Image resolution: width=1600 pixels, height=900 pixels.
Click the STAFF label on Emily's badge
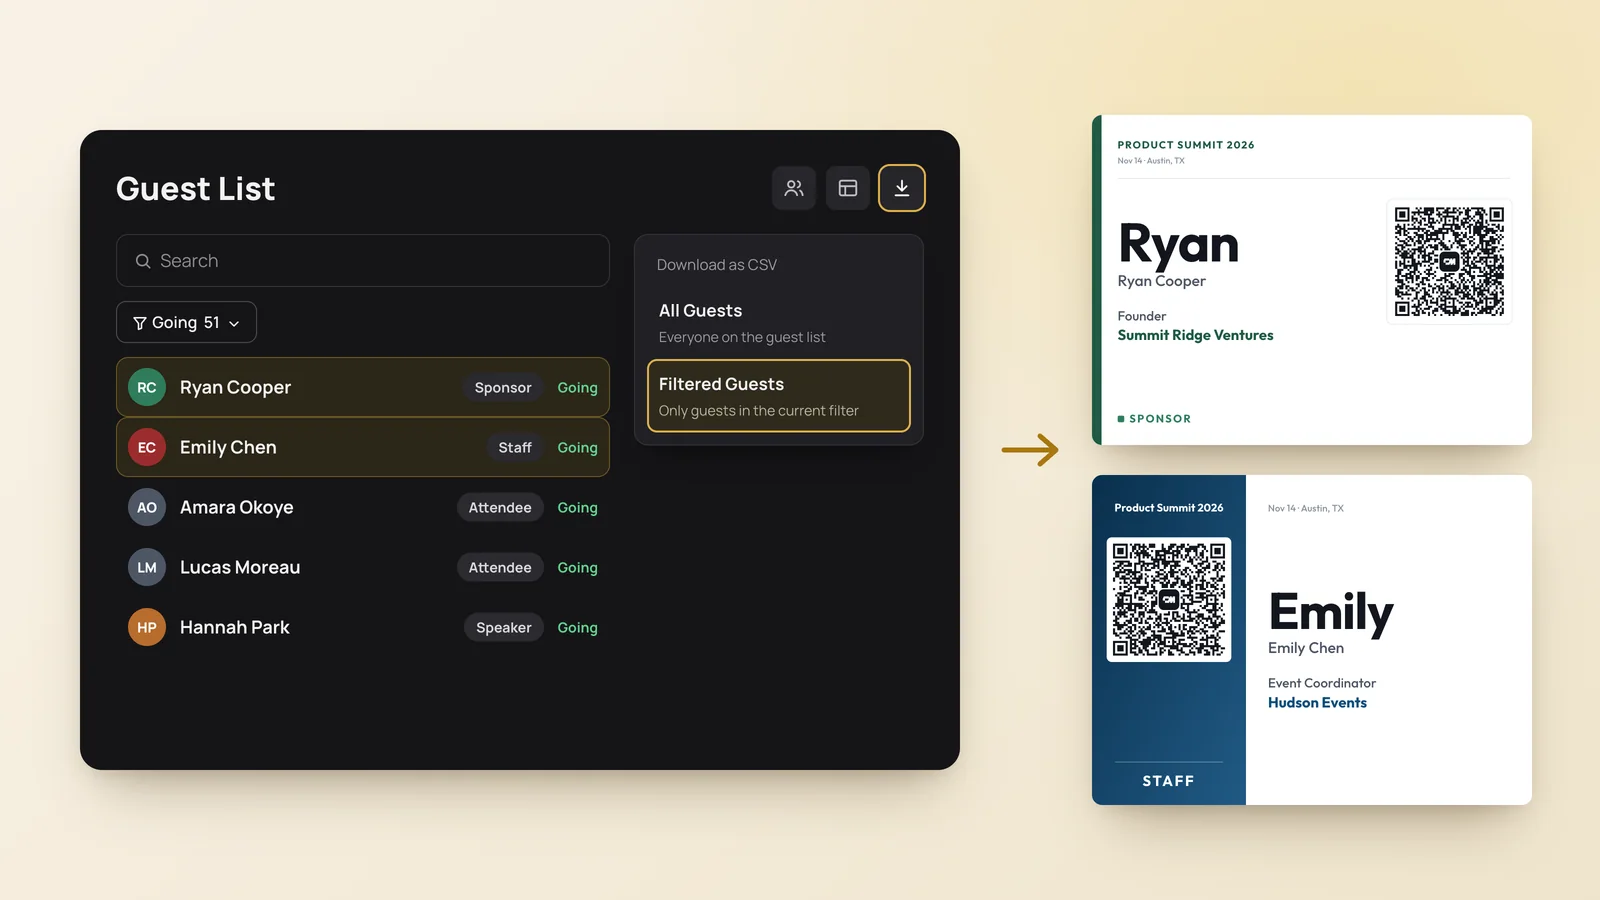coord(1168,781)
